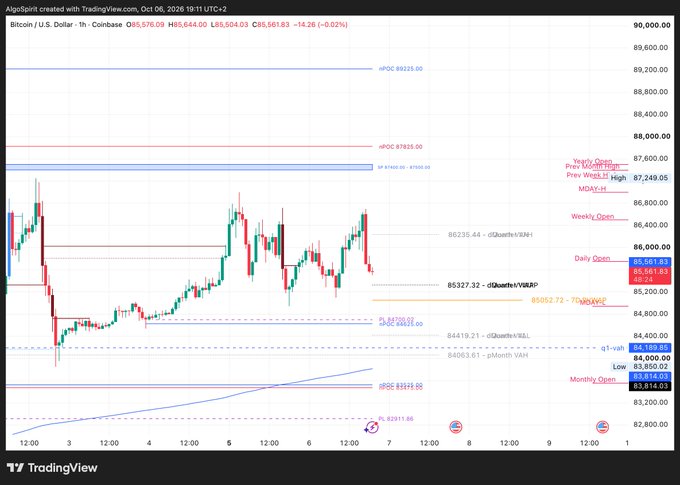Click the Prev Month High level label

coord(592,167)
